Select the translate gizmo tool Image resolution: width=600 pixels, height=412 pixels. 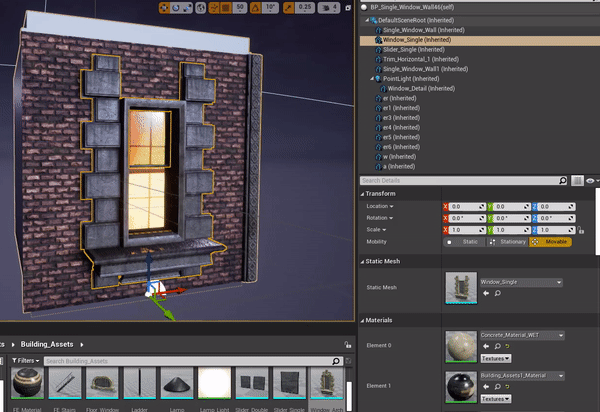pyautogui.click(x=164, y=8)
